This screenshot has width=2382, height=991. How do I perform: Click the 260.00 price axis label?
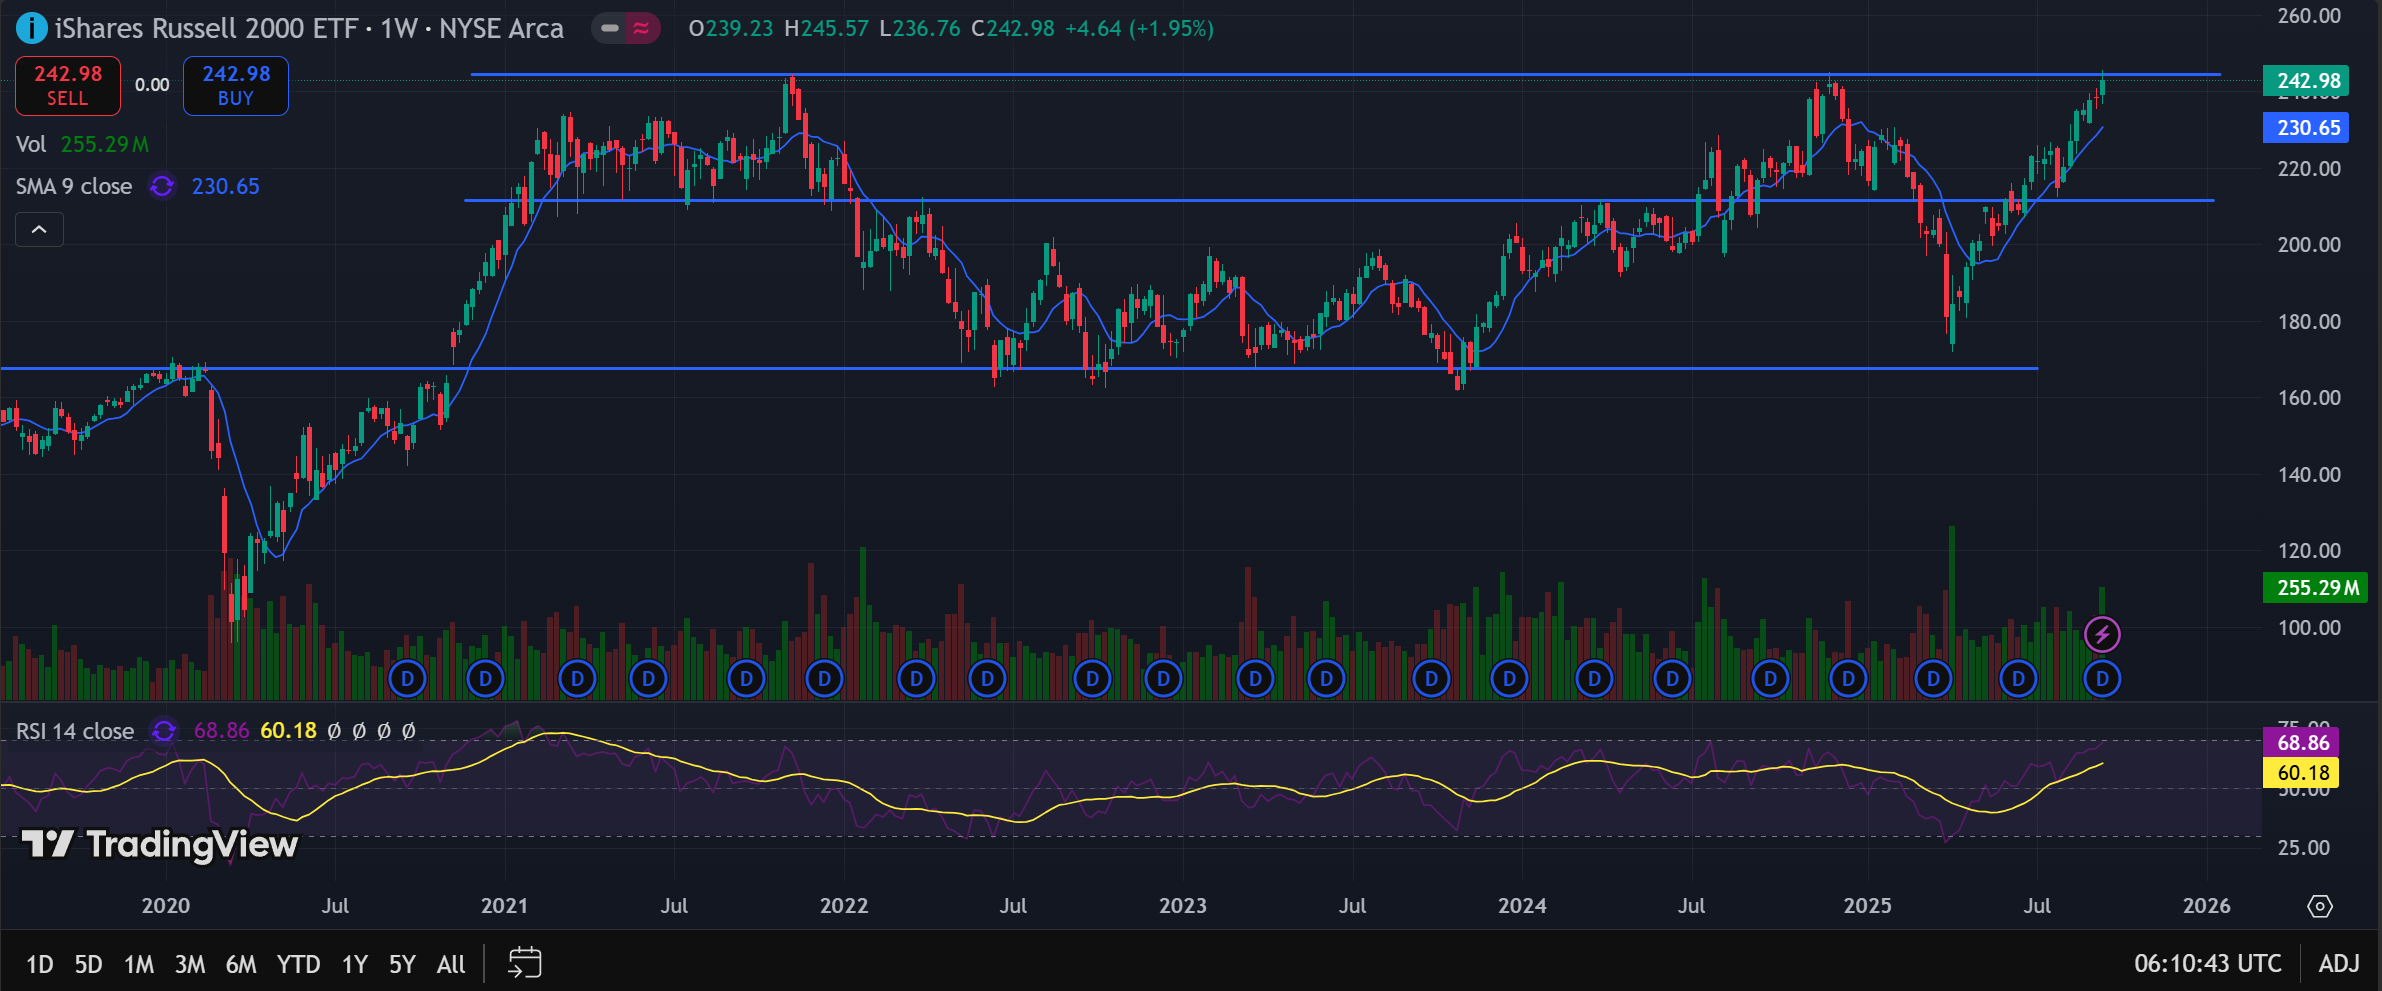pyautogui.click(x=2309, y=15)
